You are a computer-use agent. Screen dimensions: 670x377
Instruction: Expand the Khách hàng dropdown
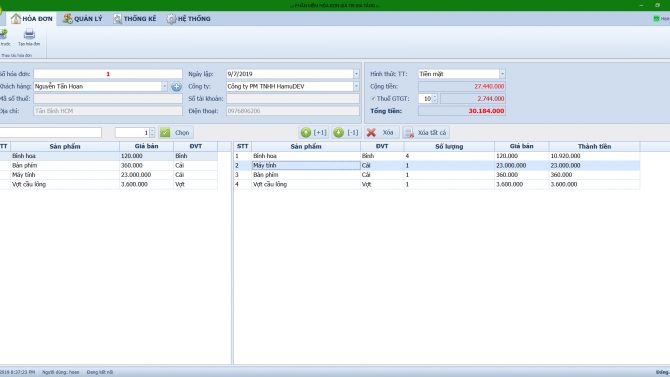[x=164, y=86]
